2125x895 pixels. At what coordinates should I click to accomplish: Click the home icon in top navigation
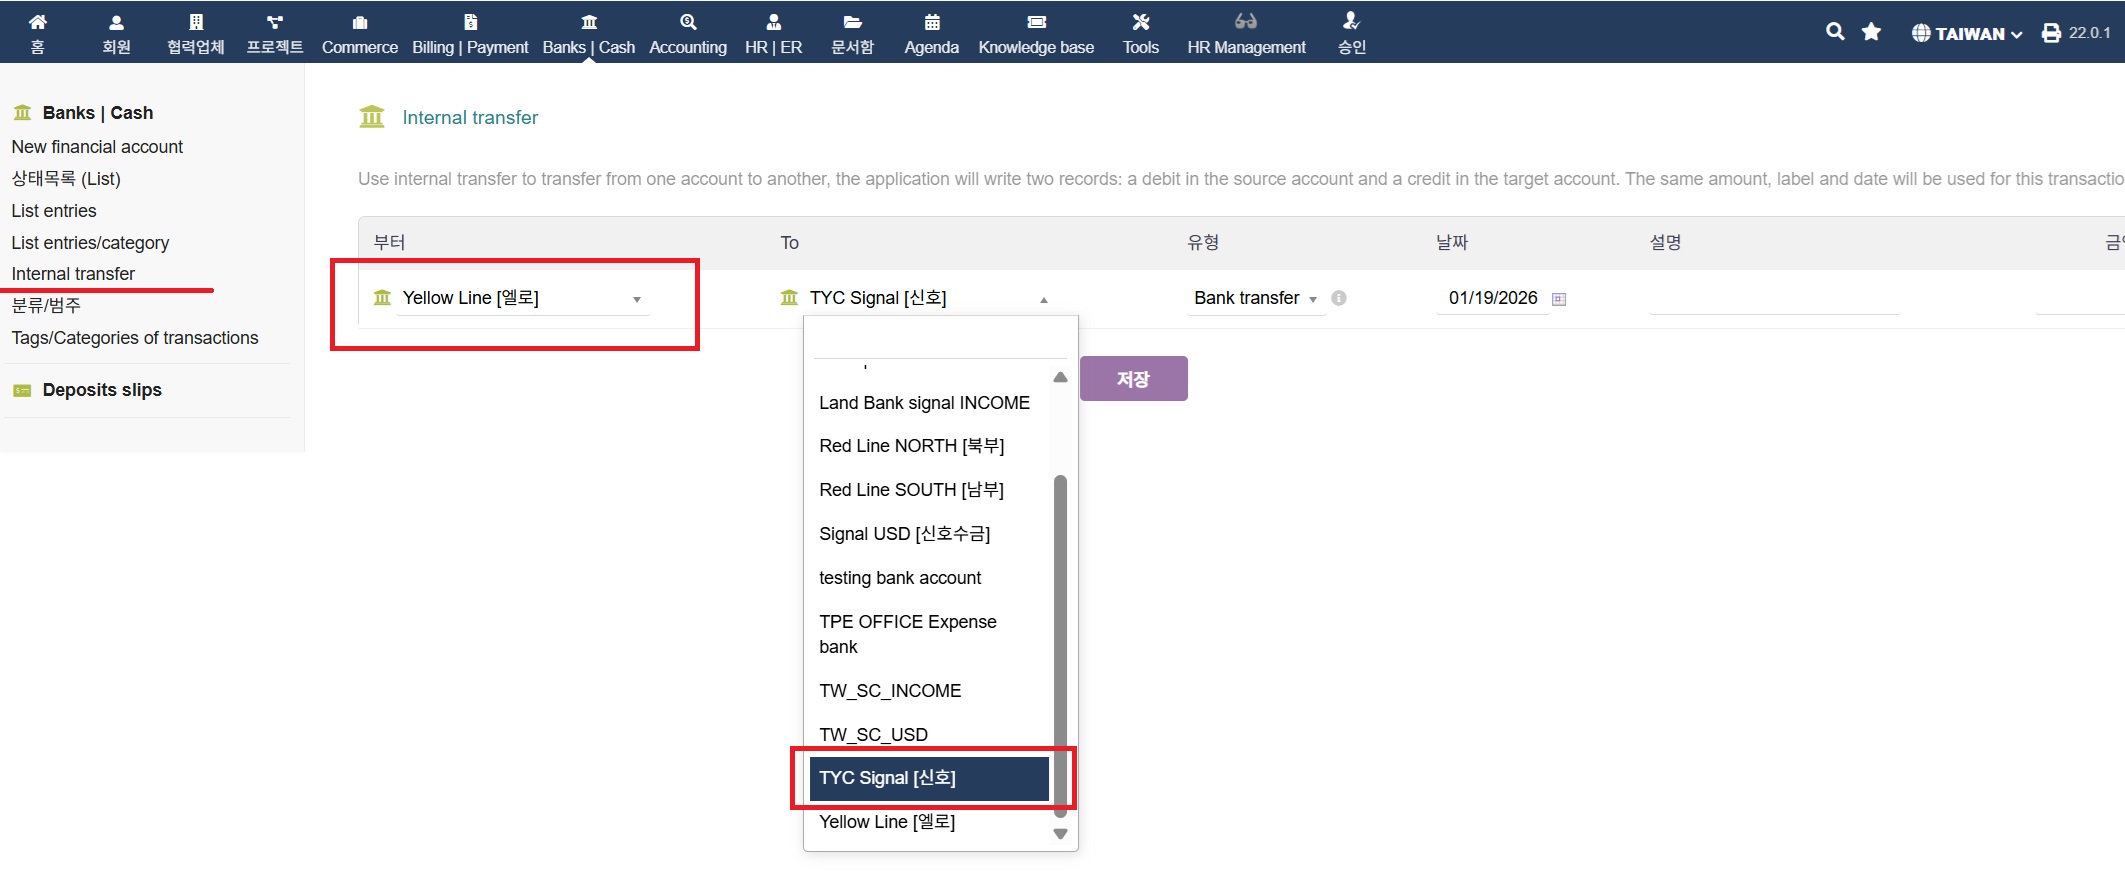click(37, 22)
